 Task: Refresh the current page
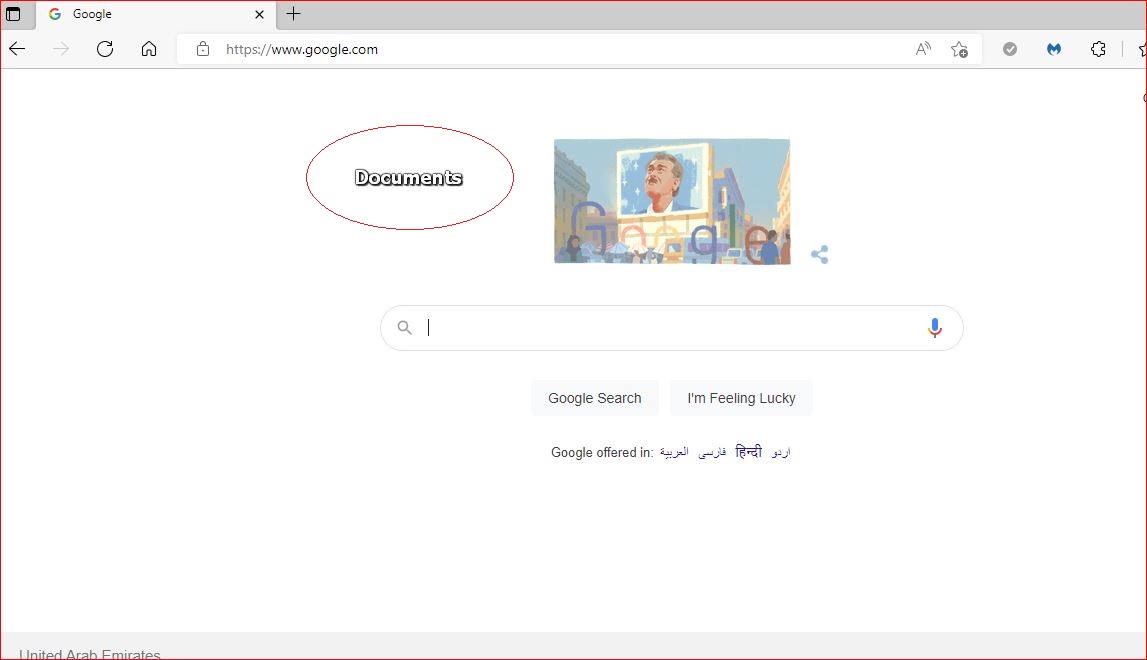click(105, 49)
